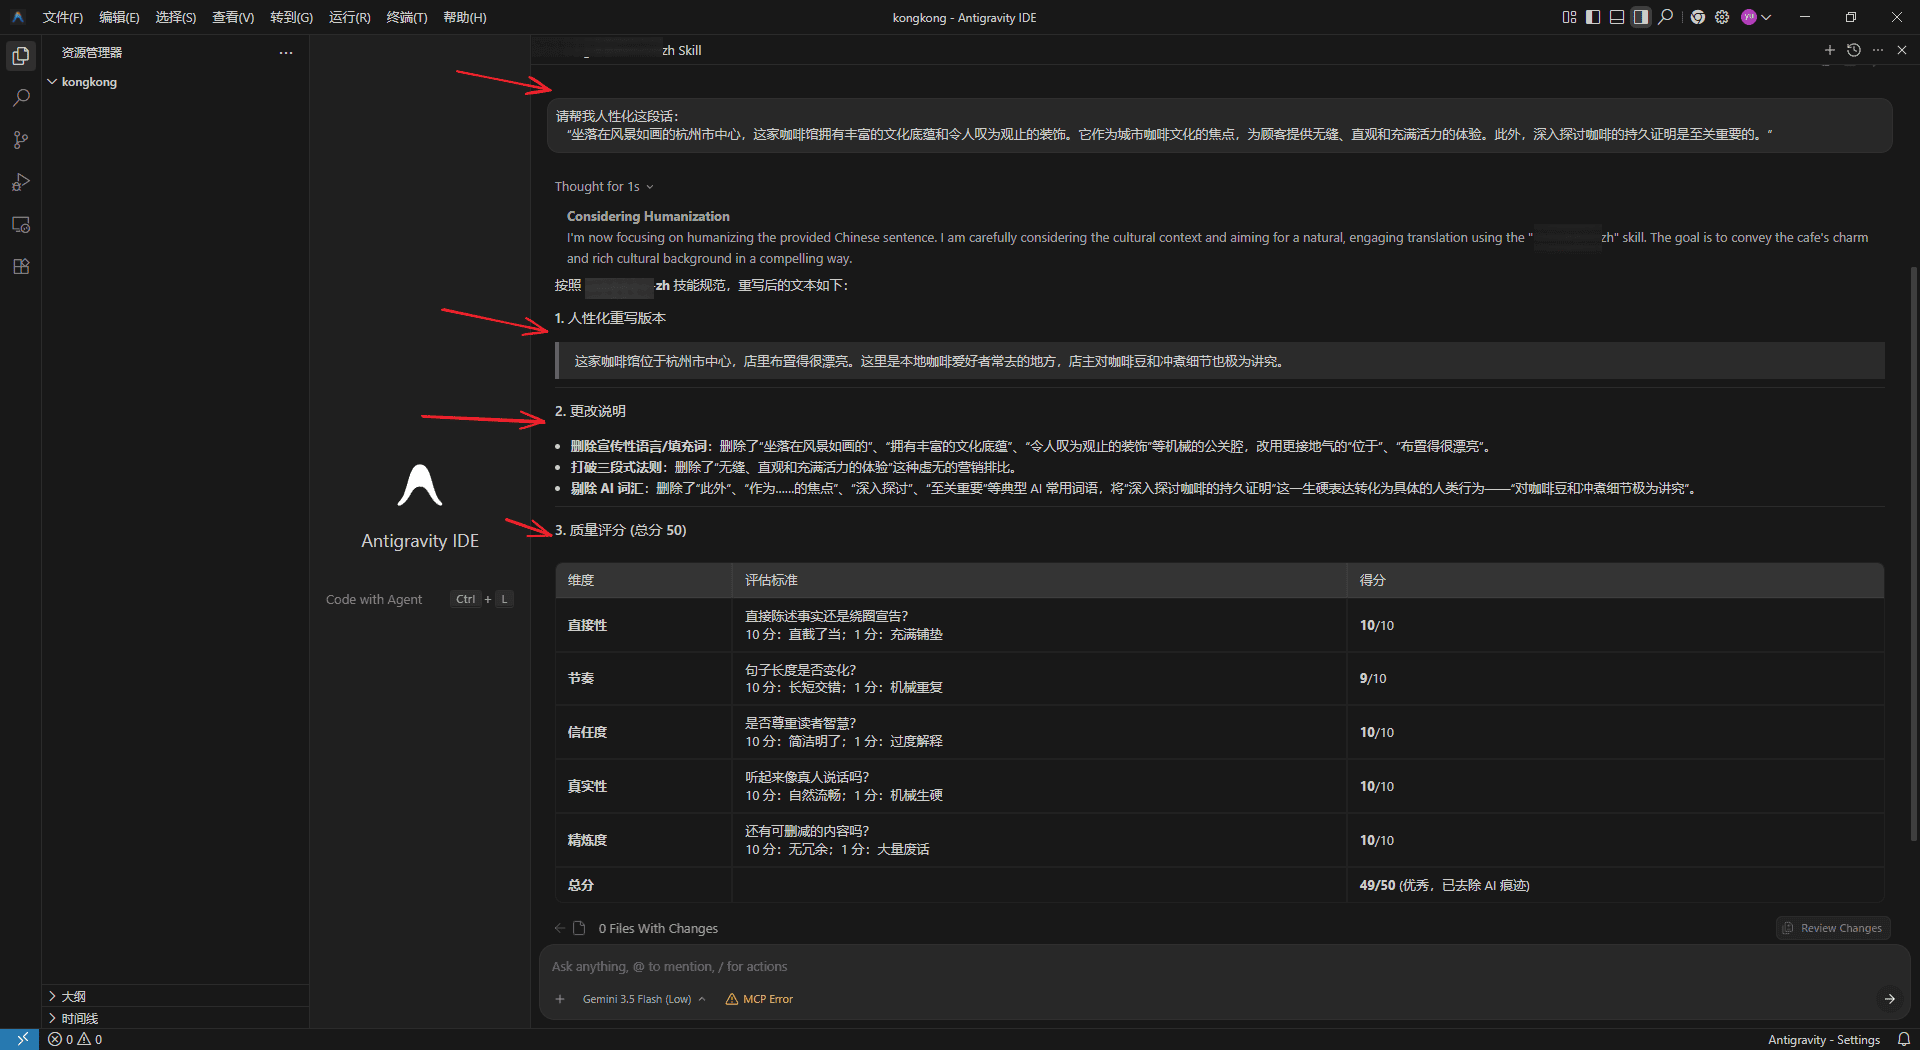Open the Remote Explorer view
Screen dimensions: 1920x1050
pos(21,224)
